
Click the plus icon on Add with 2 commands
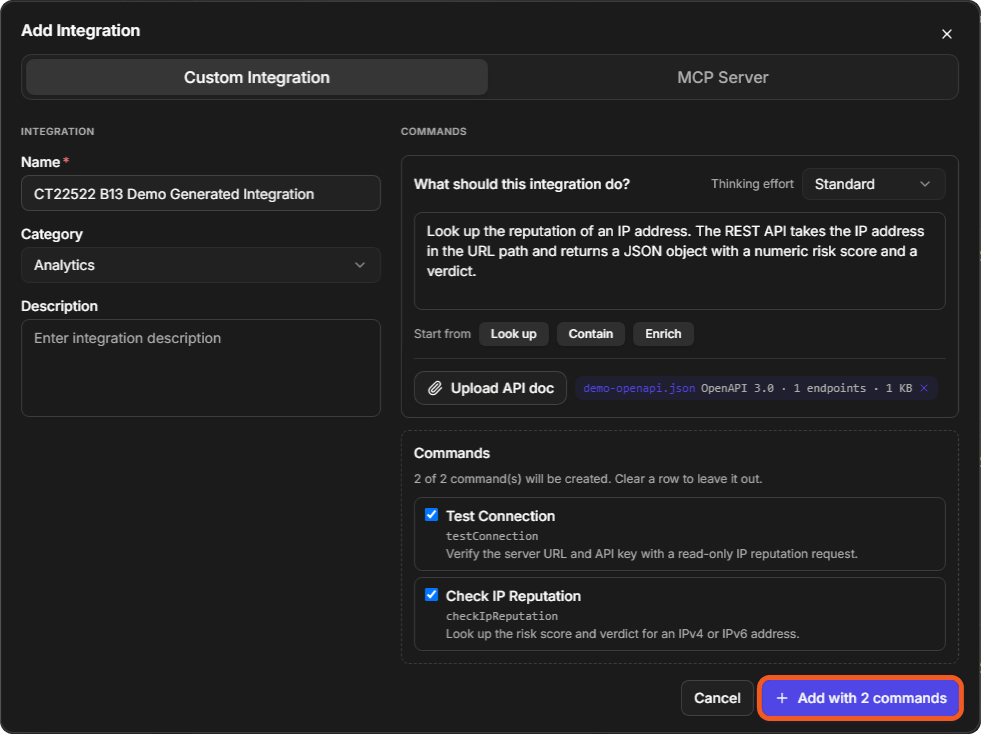tap(781, 698)
